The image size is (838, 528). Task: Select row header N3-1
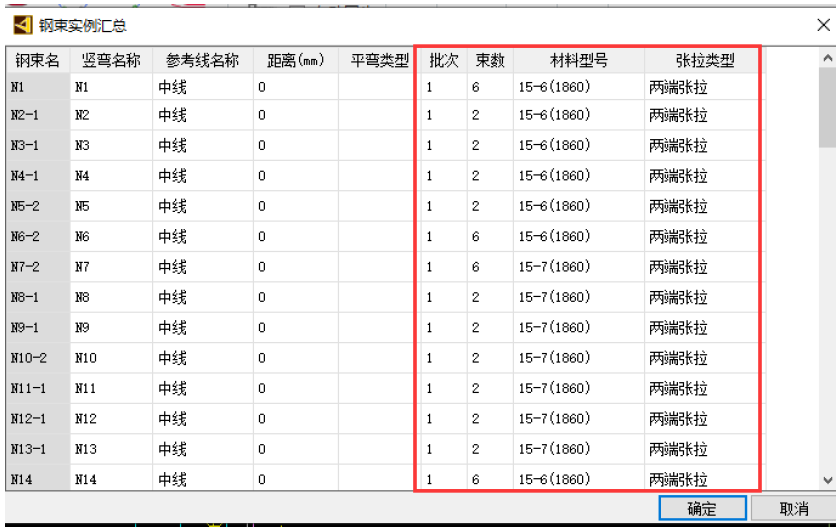pyautogui.click(x=37, y=145)
